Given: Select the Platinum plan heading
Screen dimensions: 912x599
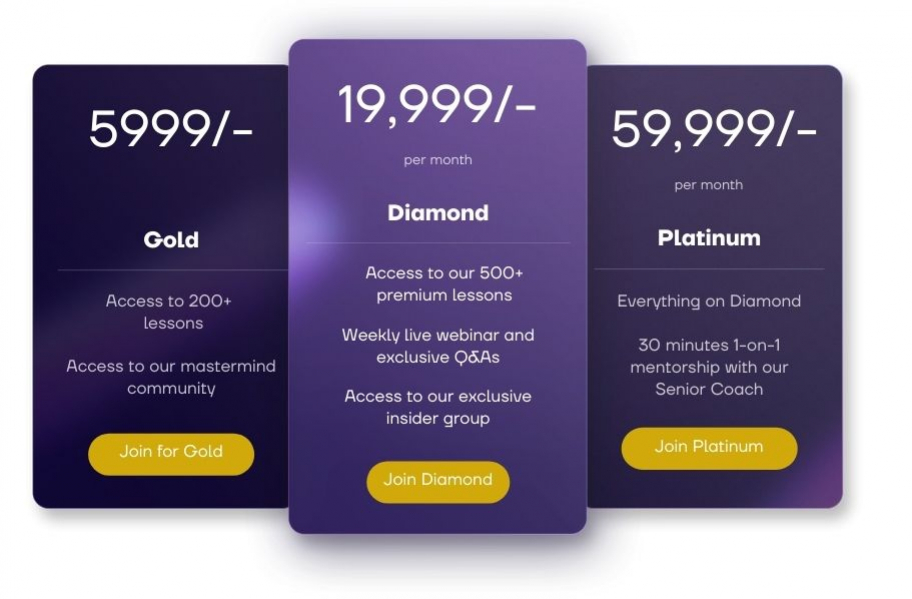Looking at the screenshot, I should (x=709, y=238).
